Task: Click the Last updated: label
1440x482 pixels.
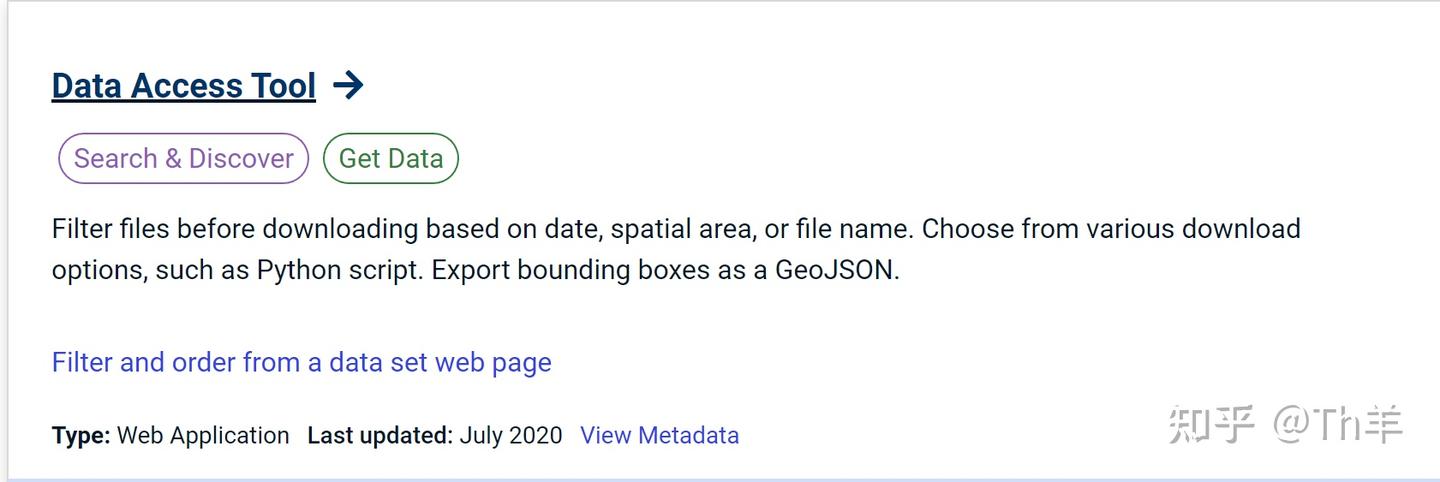Action: [380, 436]
